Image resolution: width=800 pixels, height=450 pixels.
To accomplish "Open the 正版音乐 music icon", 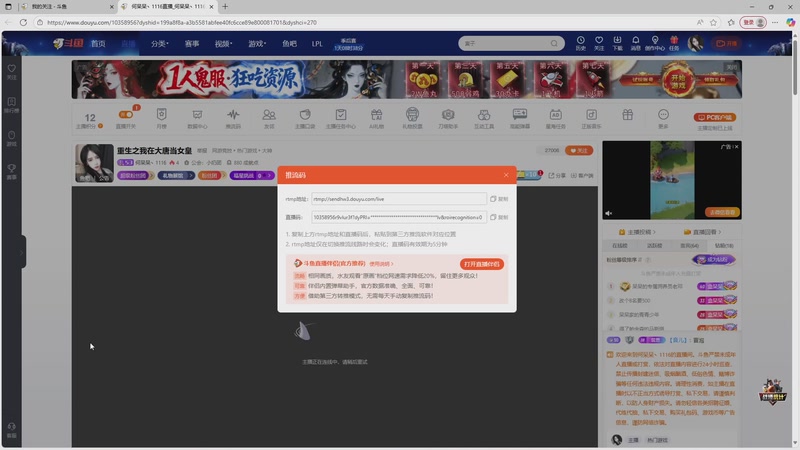I will (x=591, y=118).
